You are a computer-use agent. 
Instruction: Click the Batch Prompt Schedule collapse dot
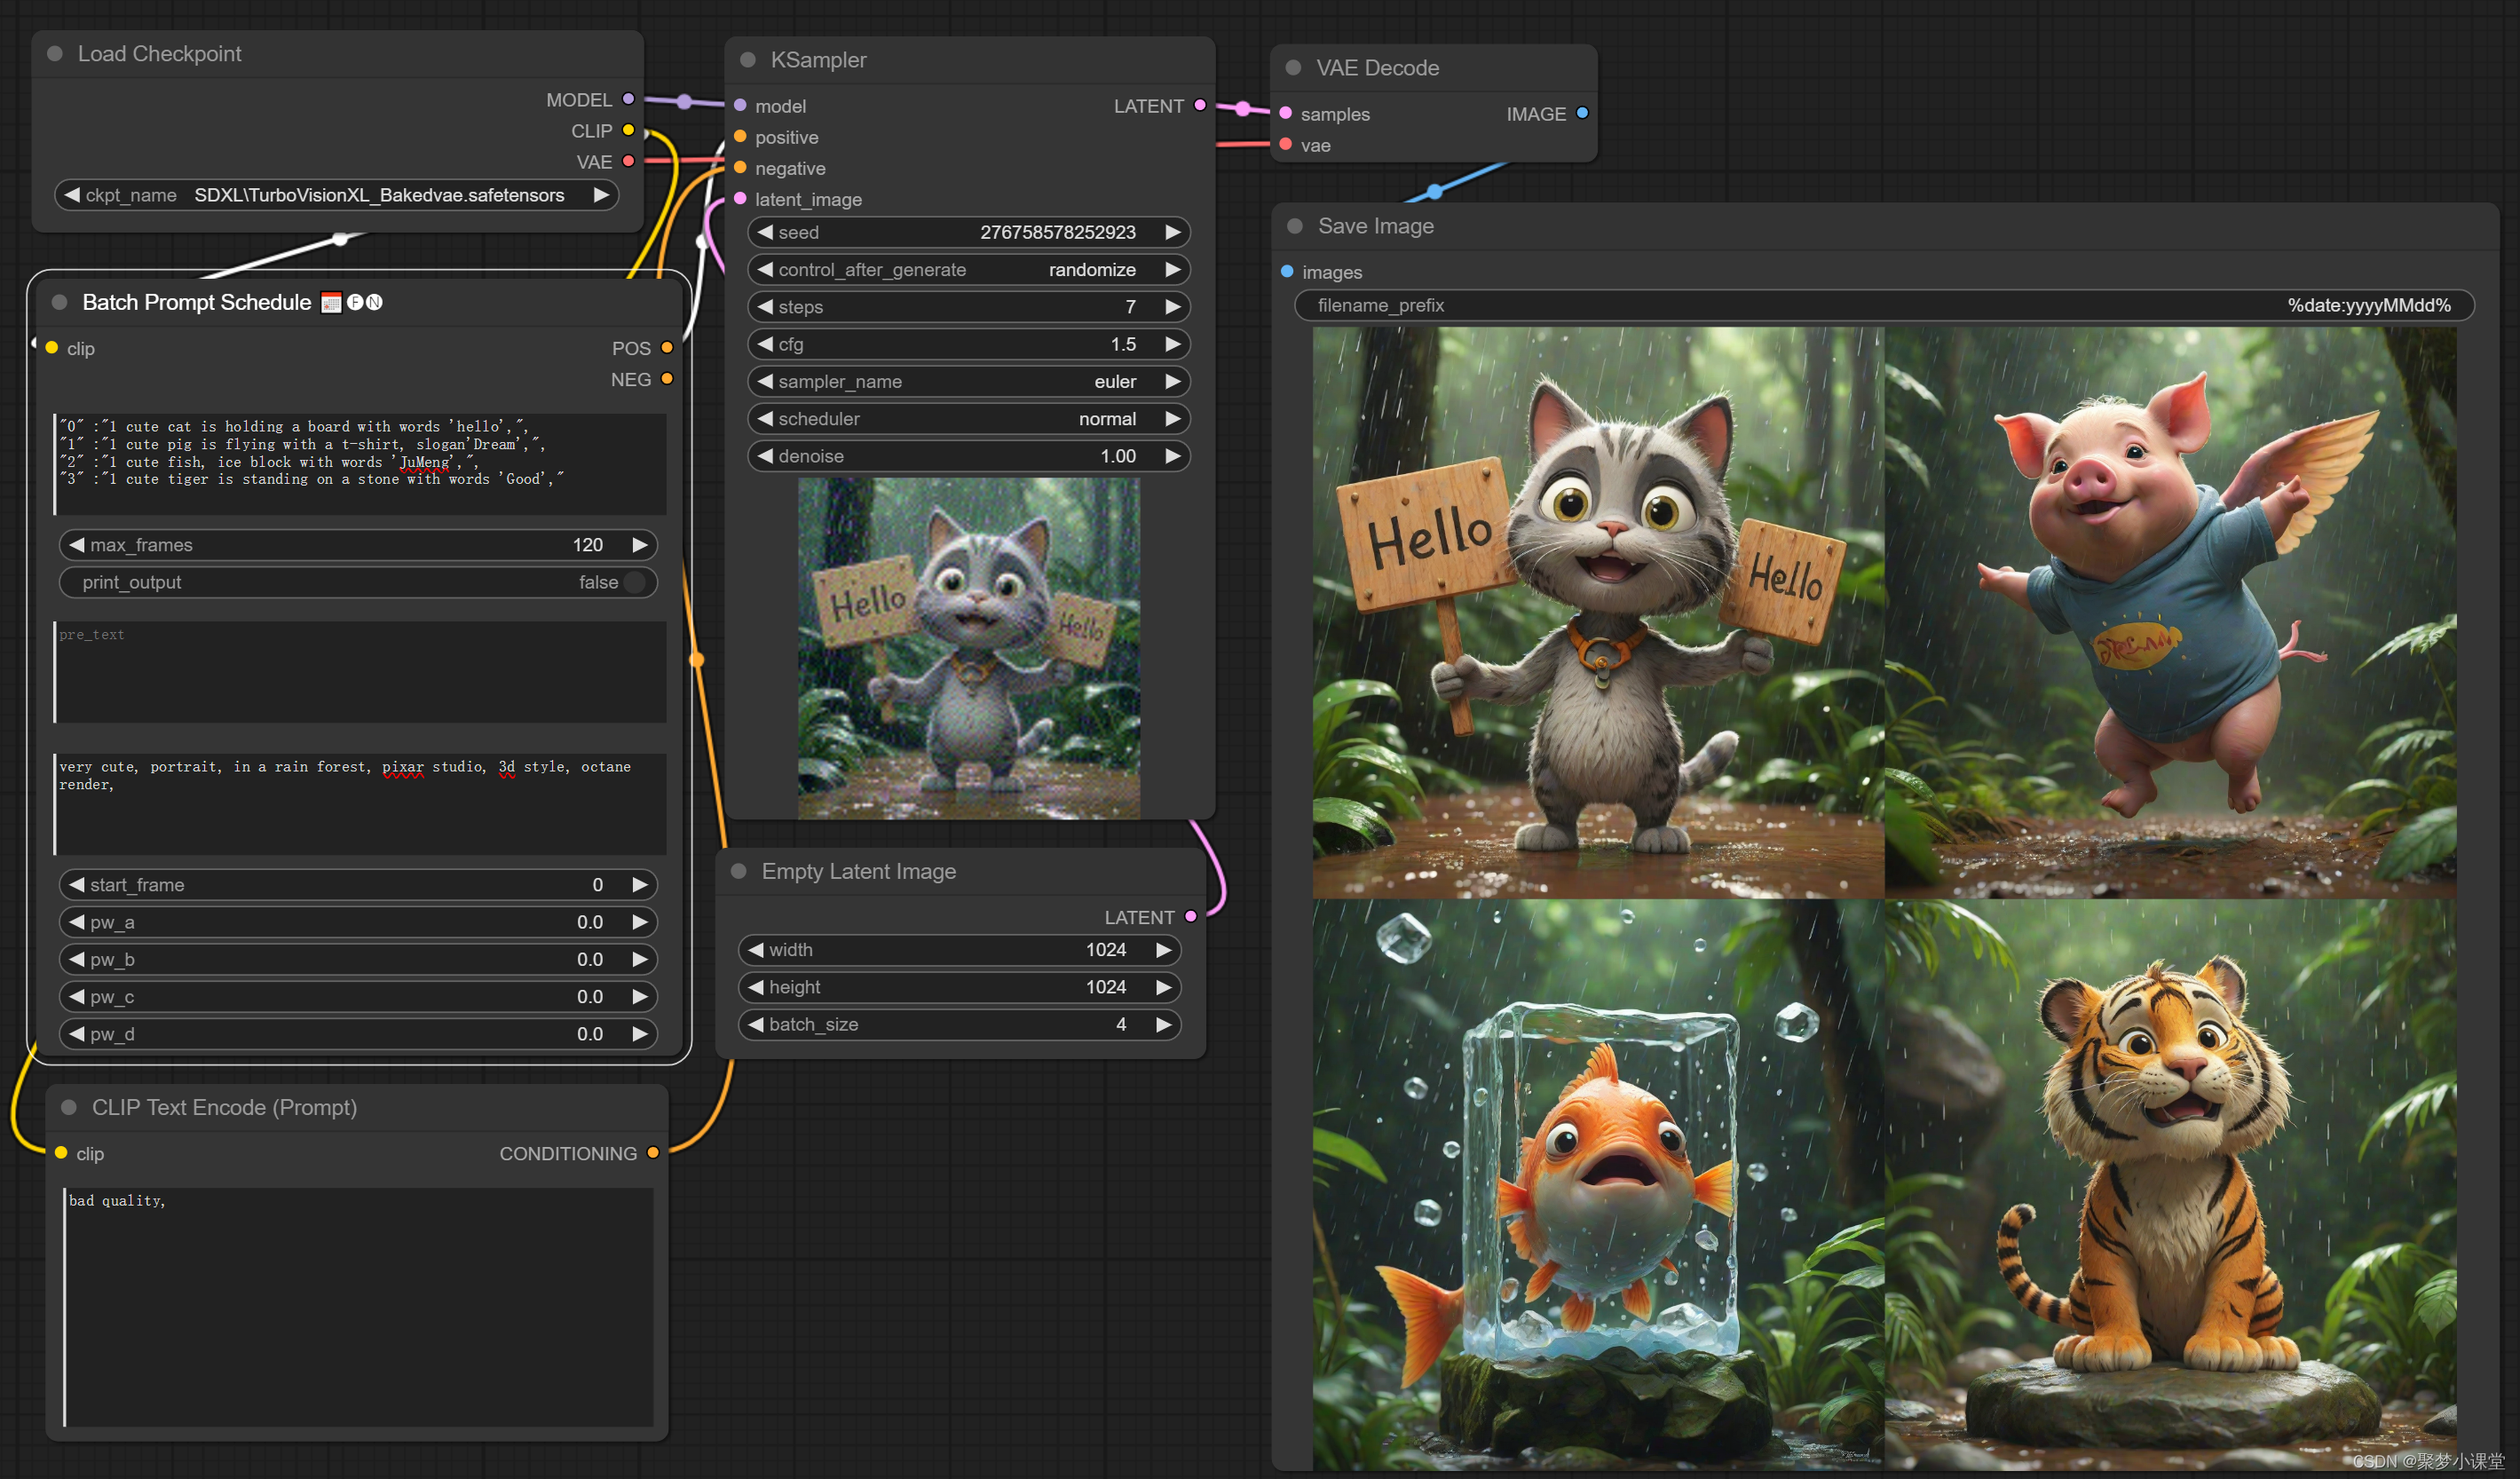tap(59, 302)
